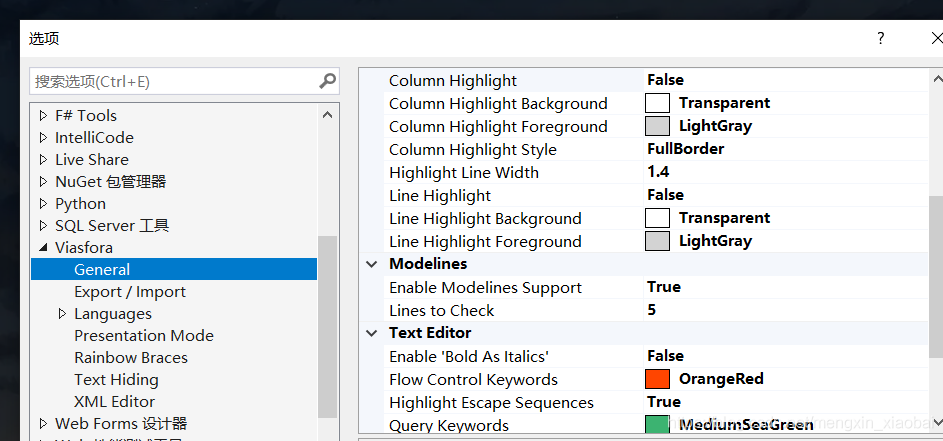Image resolution: width=943 pixels, height=441 pixels.
Task: Expand the F# Tools node
Action: tap(43, 116)
